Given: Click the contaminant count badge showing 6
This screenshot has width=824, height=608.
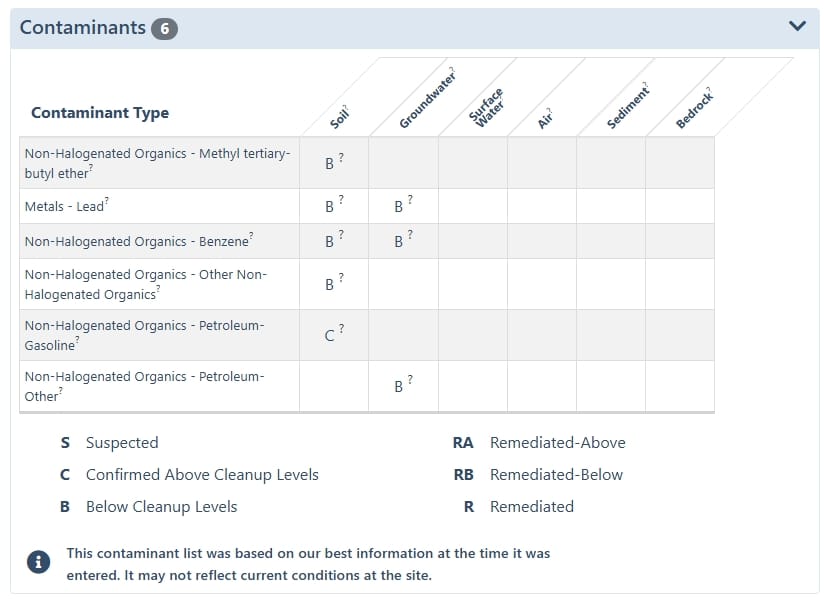Looking at the screenshot, I should tap(164, 29).
